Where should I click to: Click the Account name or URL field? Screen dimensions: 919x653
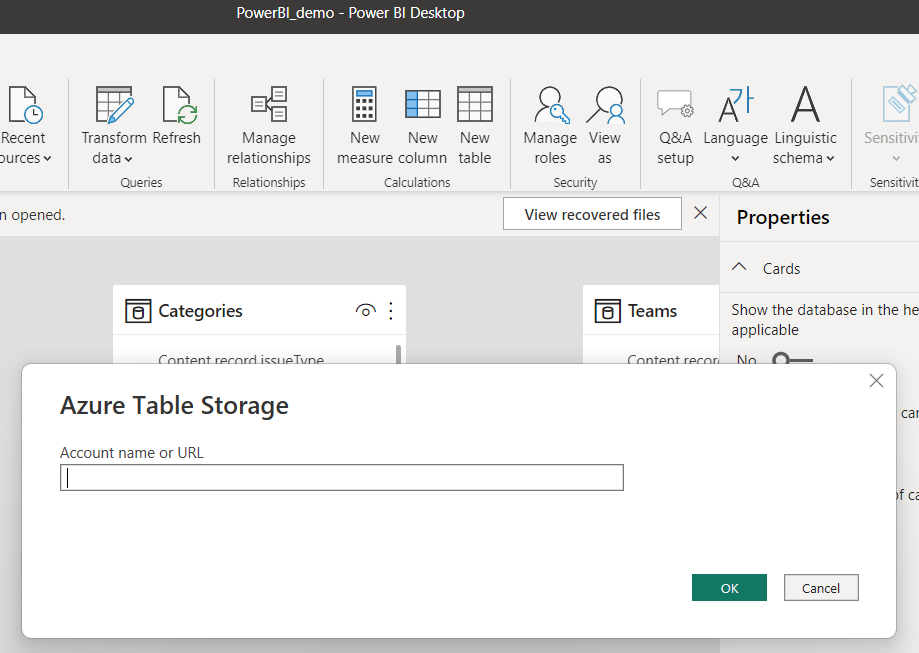point(342,478)
